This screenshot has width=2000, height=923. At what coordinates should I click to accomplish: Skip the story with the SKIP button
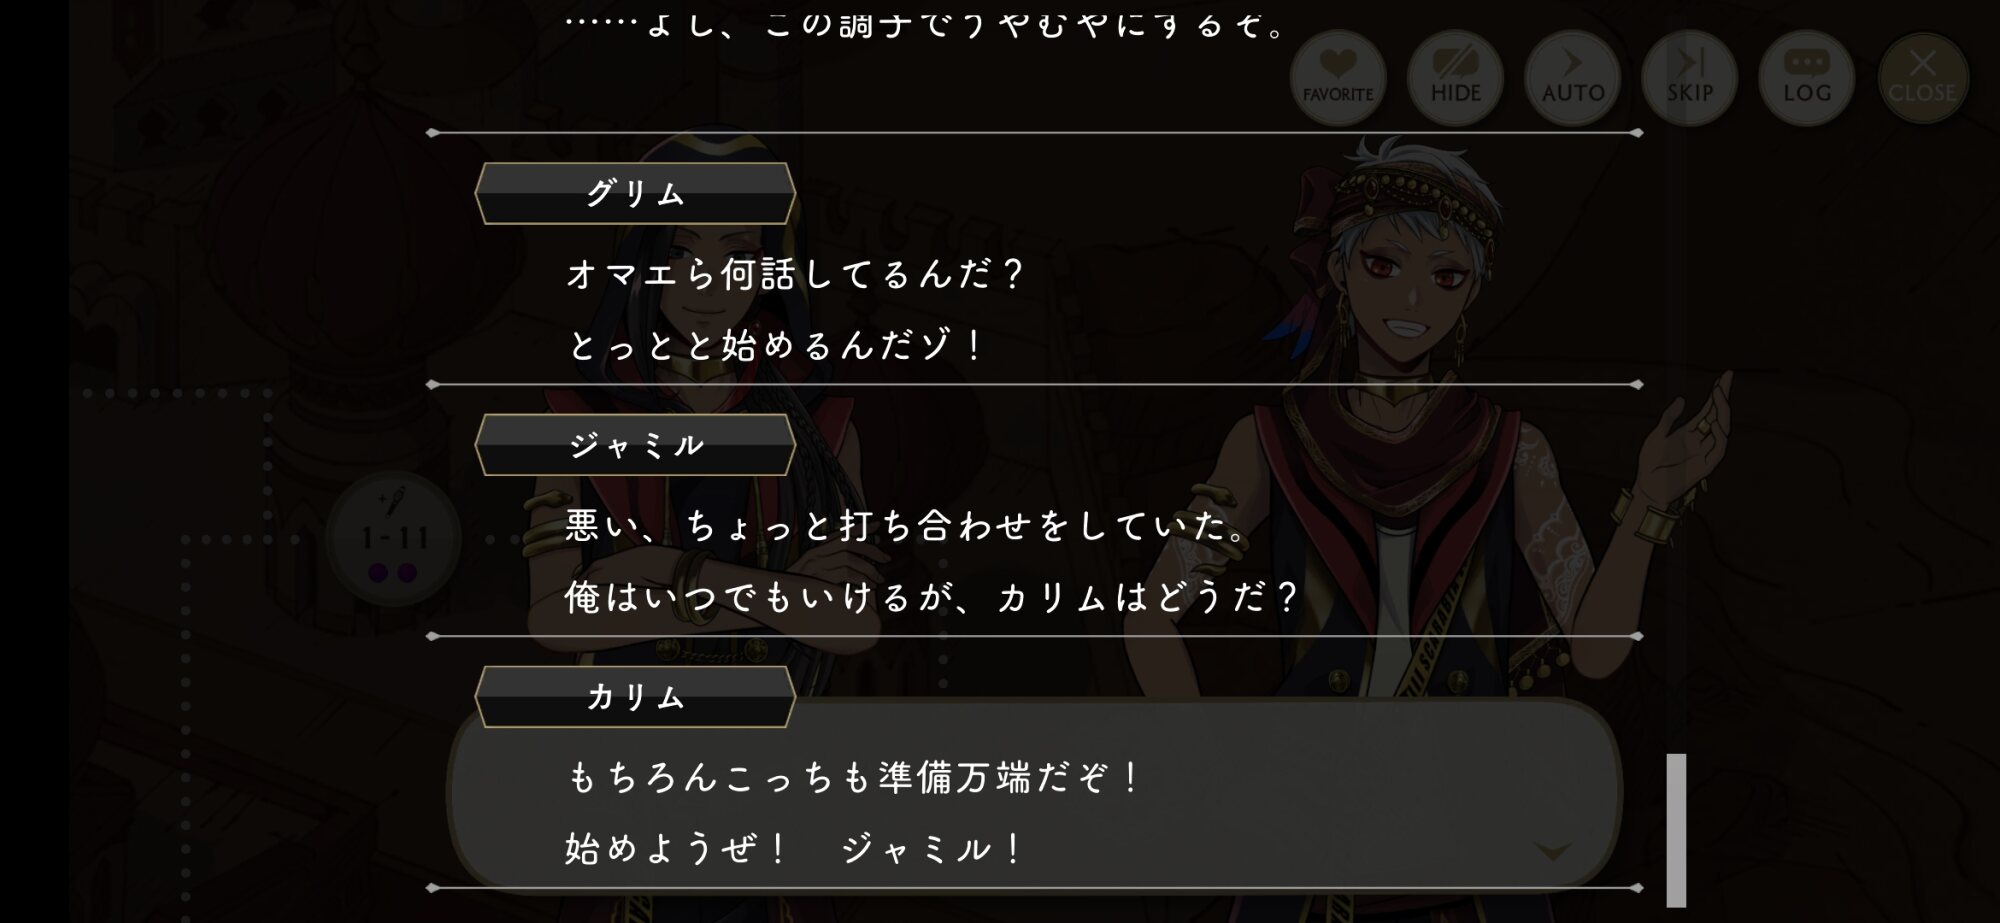(x=1689, y=78)
